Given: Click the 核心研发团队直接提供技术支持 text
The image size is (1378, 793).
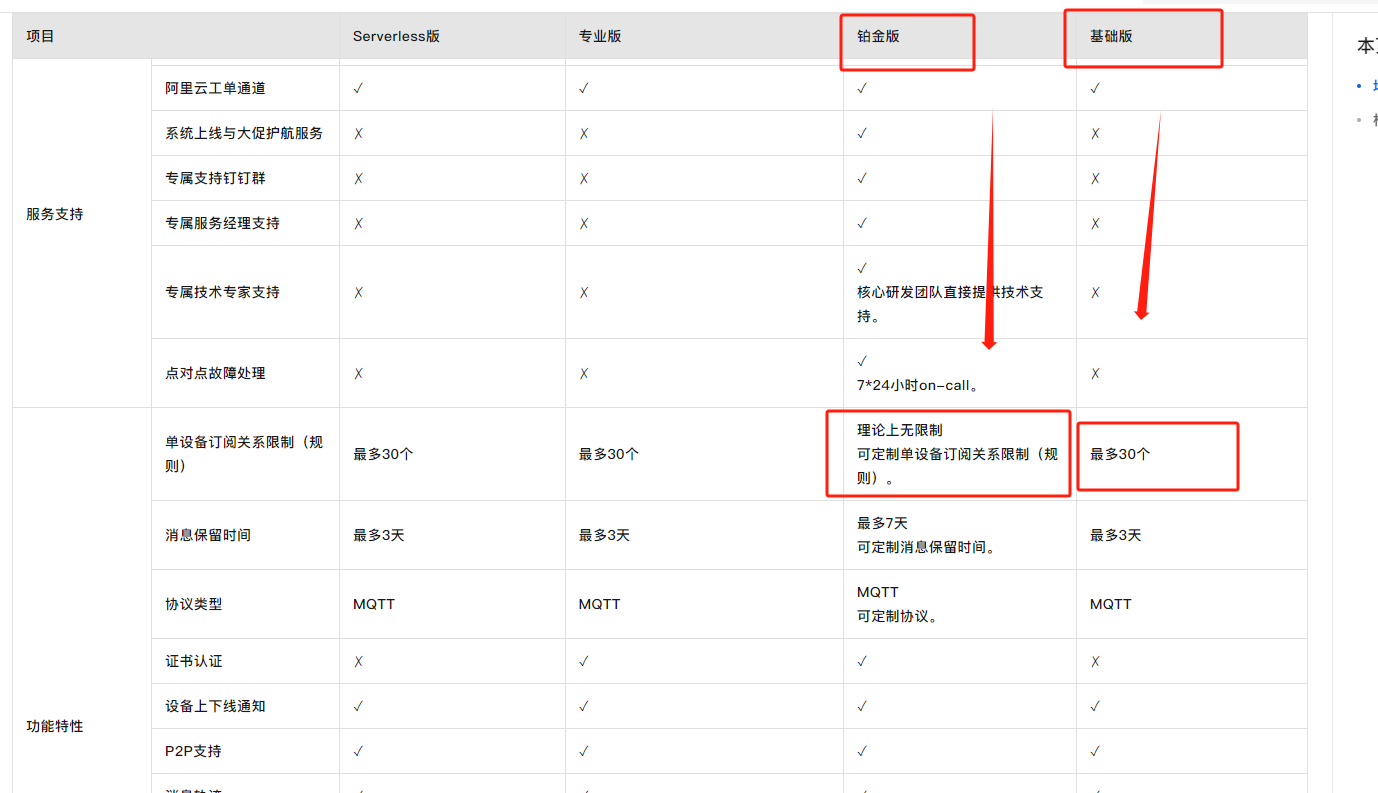Looking at the screenshot, I should click(x=950, y=304).
